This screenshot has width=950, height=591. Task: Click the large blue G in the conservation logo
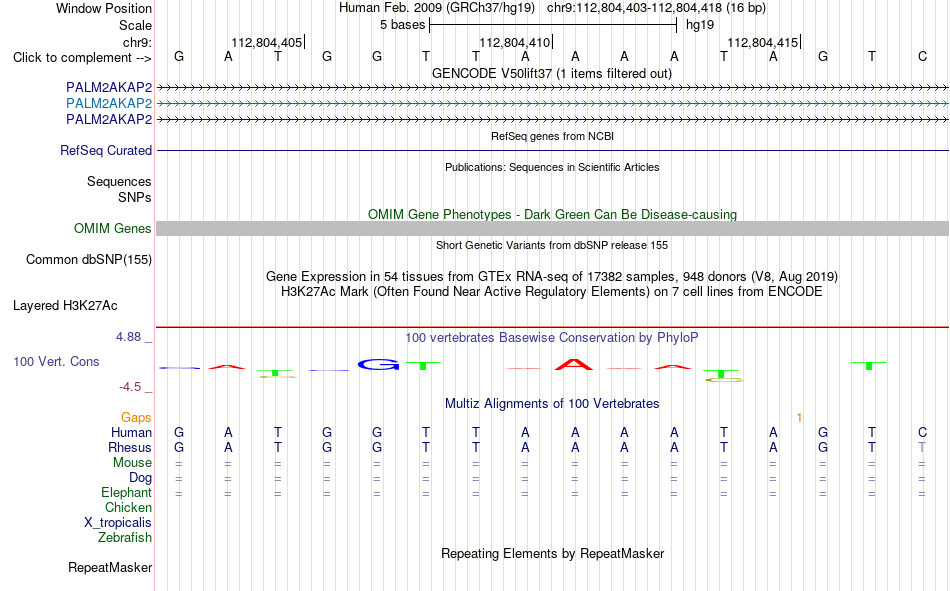(378, 364)
